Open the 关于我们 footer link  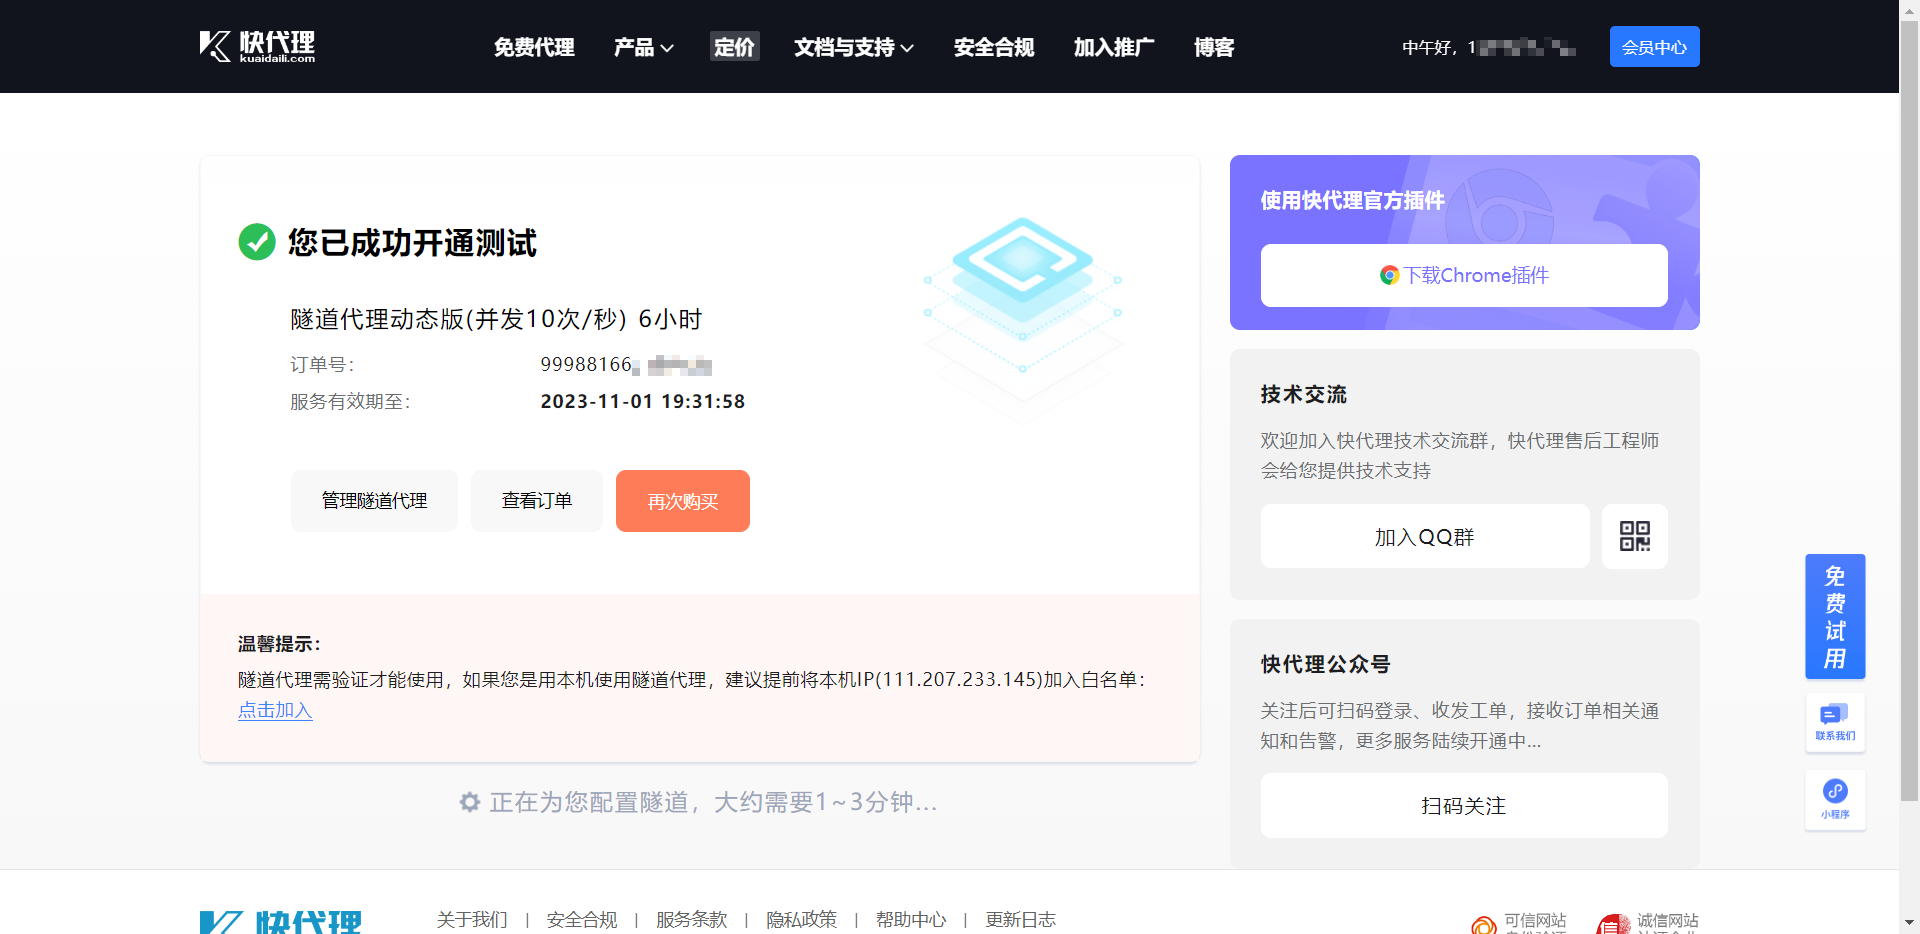point(472,920)
